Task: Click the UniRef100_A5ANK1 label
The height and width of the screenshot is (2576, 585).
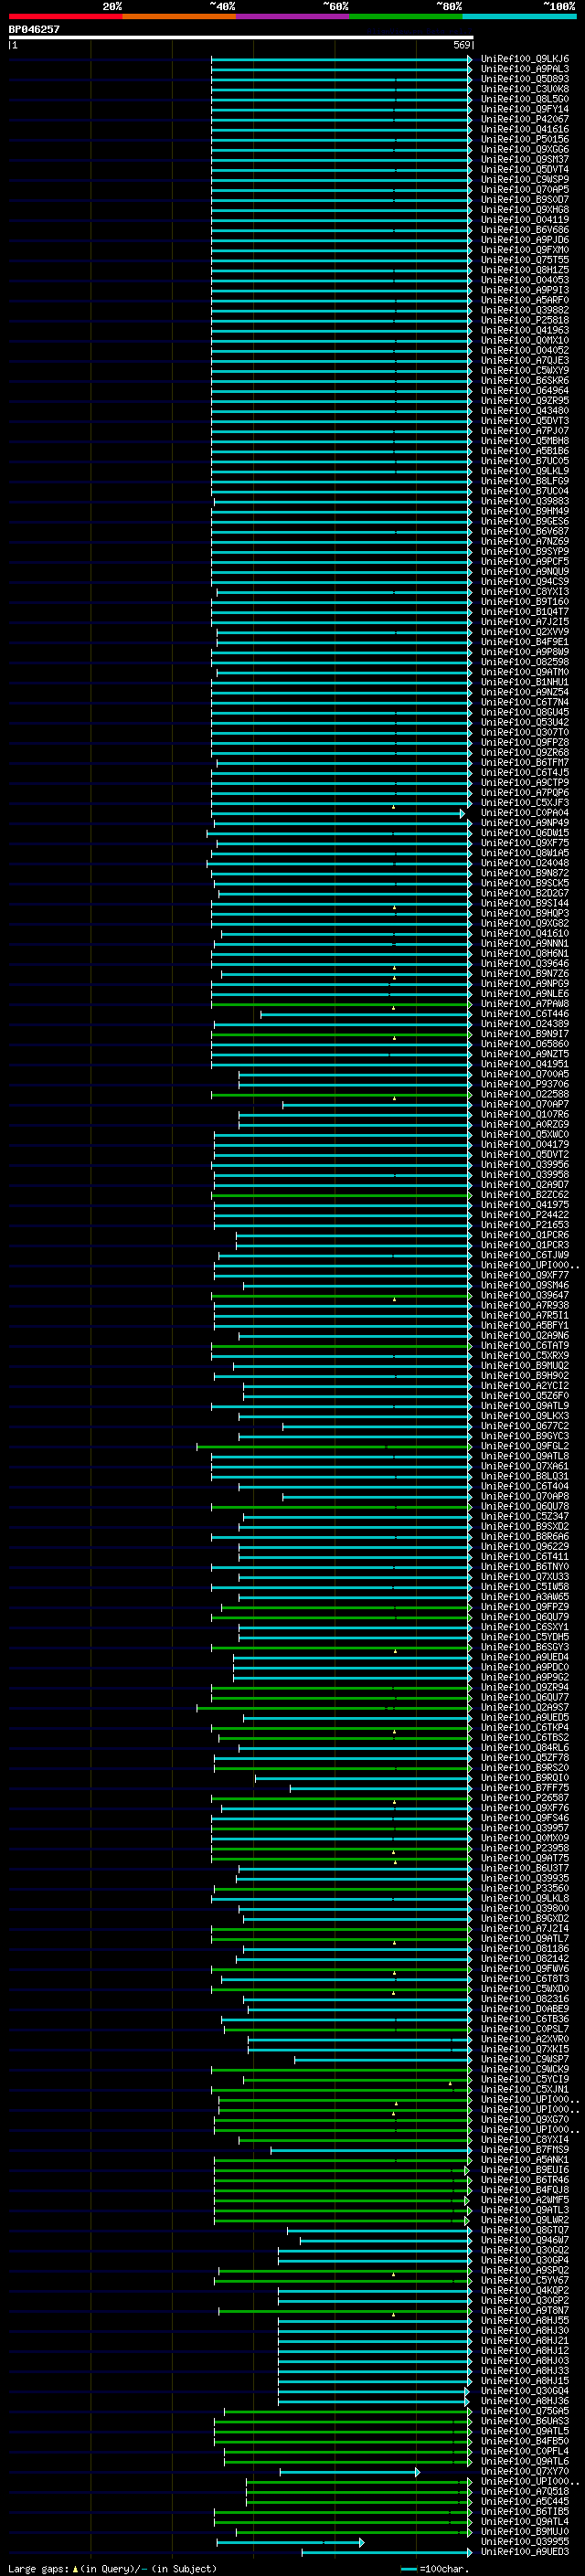Action: point(525,2160)
